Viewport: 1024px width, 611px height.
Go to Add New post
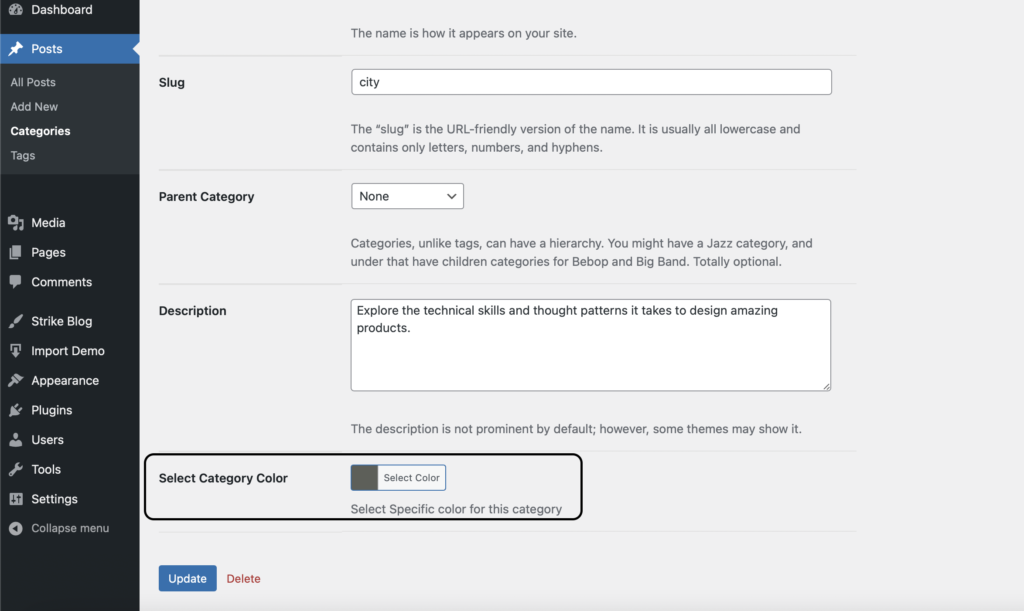point(34,106)
